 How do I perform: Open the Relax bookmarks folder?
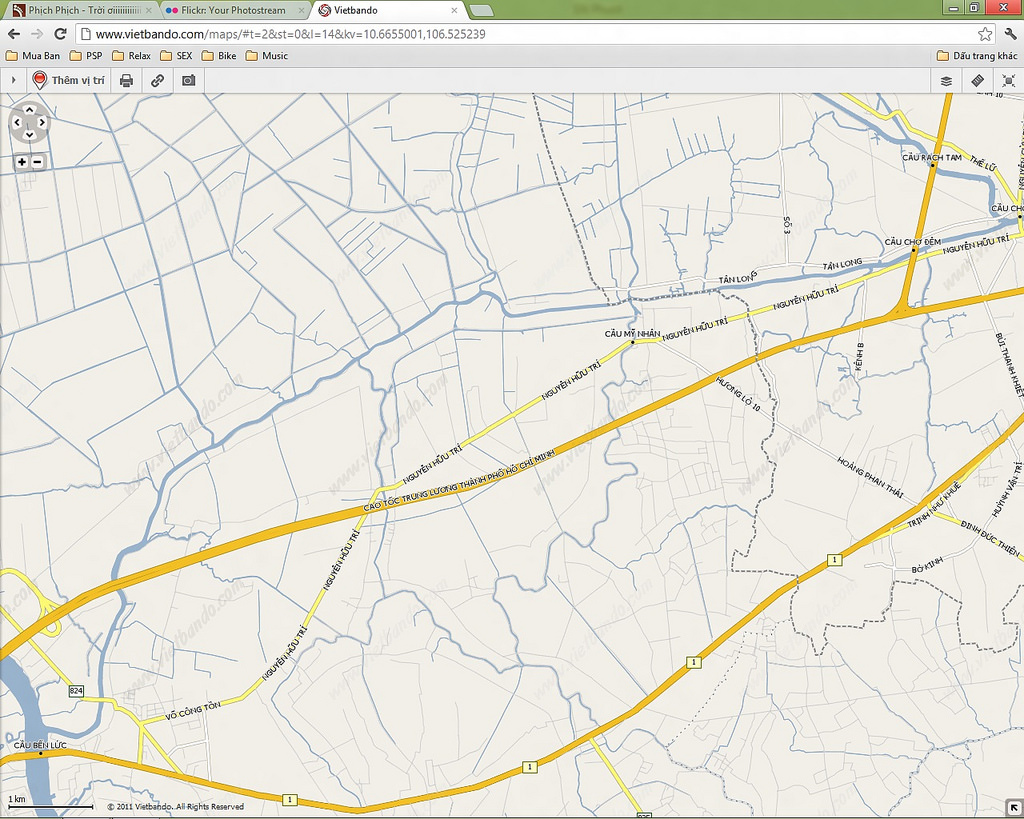click(x=132, y=56)
